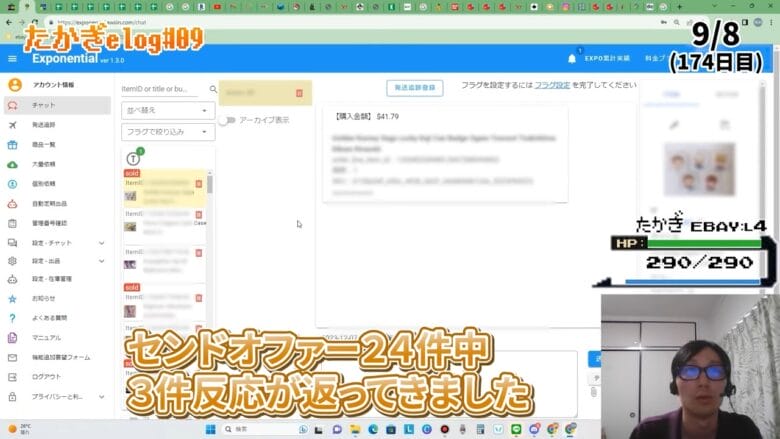
Task: Select the first chat item thumbnail
Action: (130, 196)
